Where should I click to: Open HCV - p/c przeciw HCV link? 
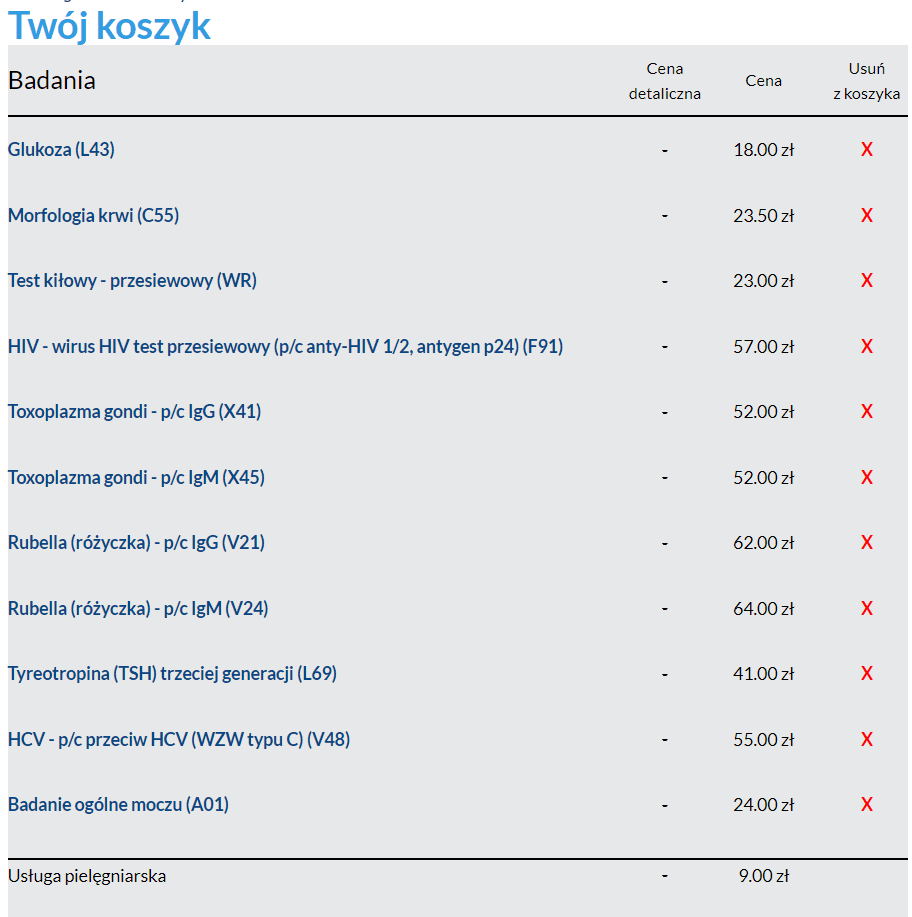click(179, 740)
